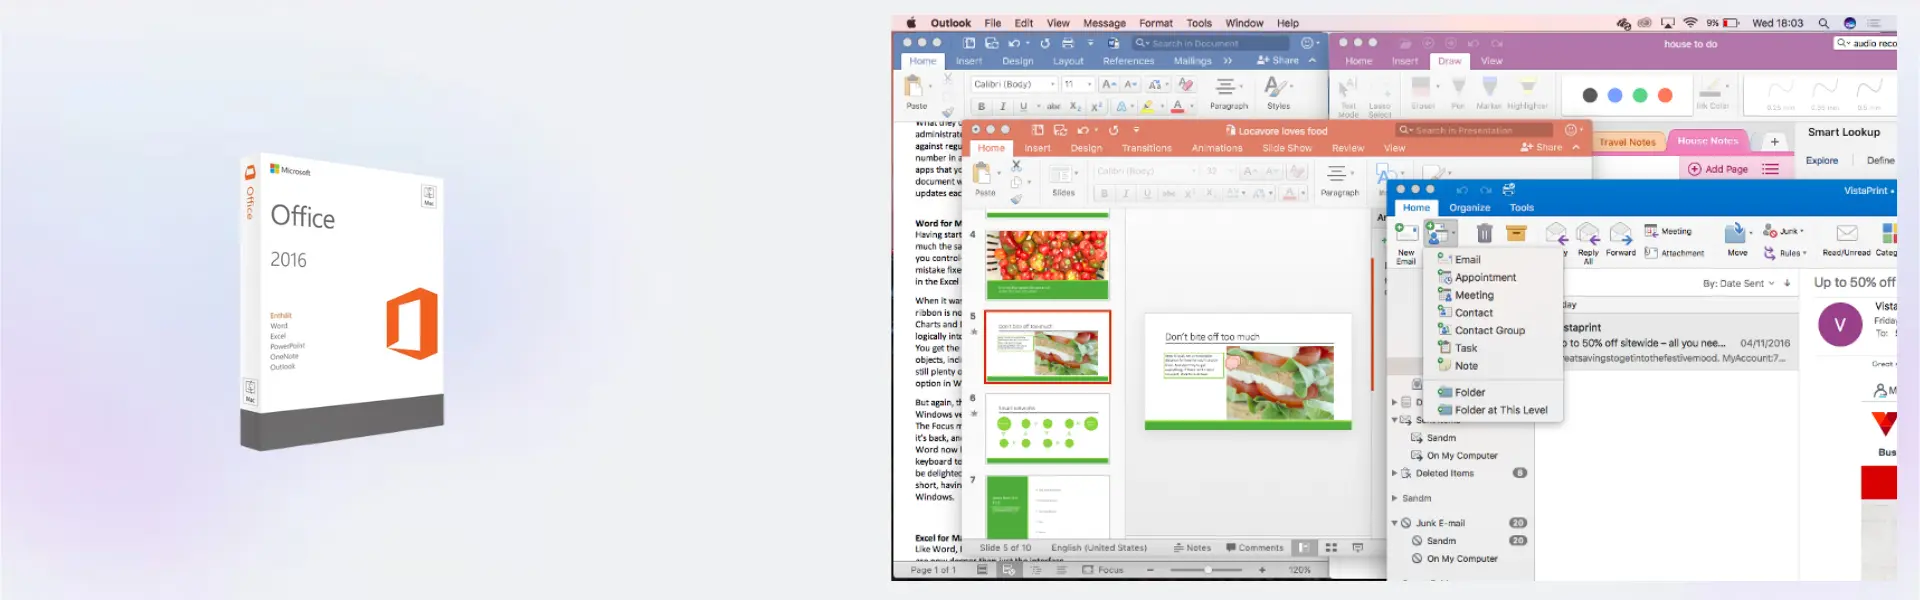This screenshot has height=600, width=1920.
Task: Click Add Page in OneNote
Action: tap(1719, 169)
